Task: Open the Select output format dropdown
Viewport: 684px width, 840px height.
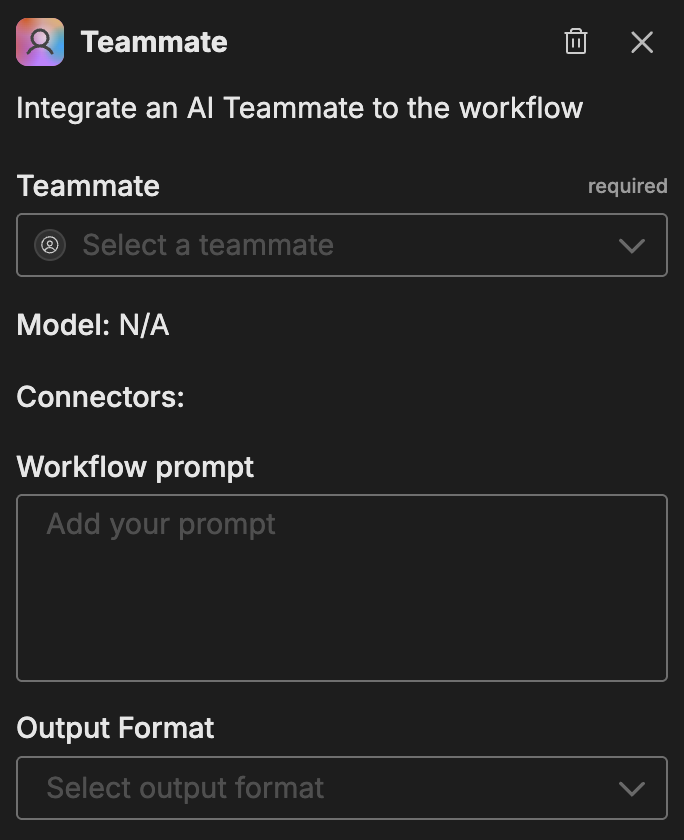Action: click(342, 788)
